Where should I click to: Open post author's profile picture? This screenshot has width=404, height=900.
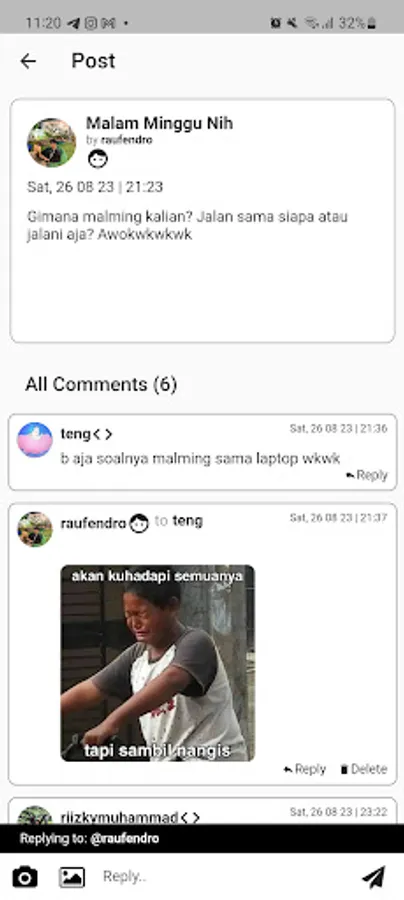52,142
